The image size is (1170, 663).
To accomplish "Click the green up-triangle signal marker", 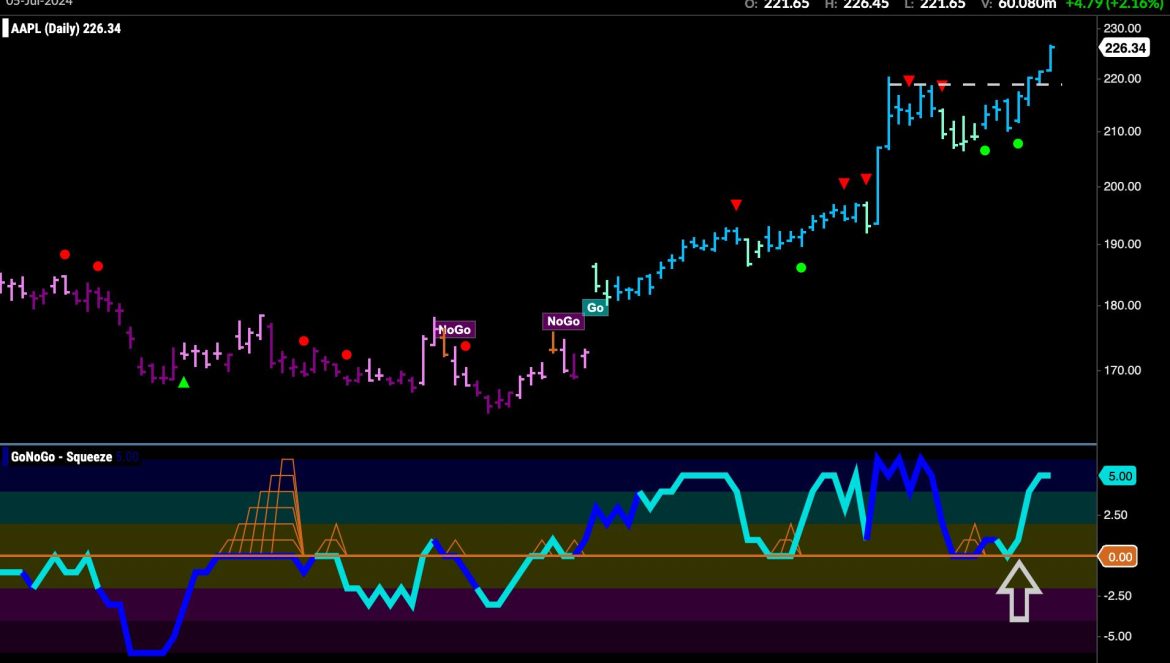I will click(184, 383).
